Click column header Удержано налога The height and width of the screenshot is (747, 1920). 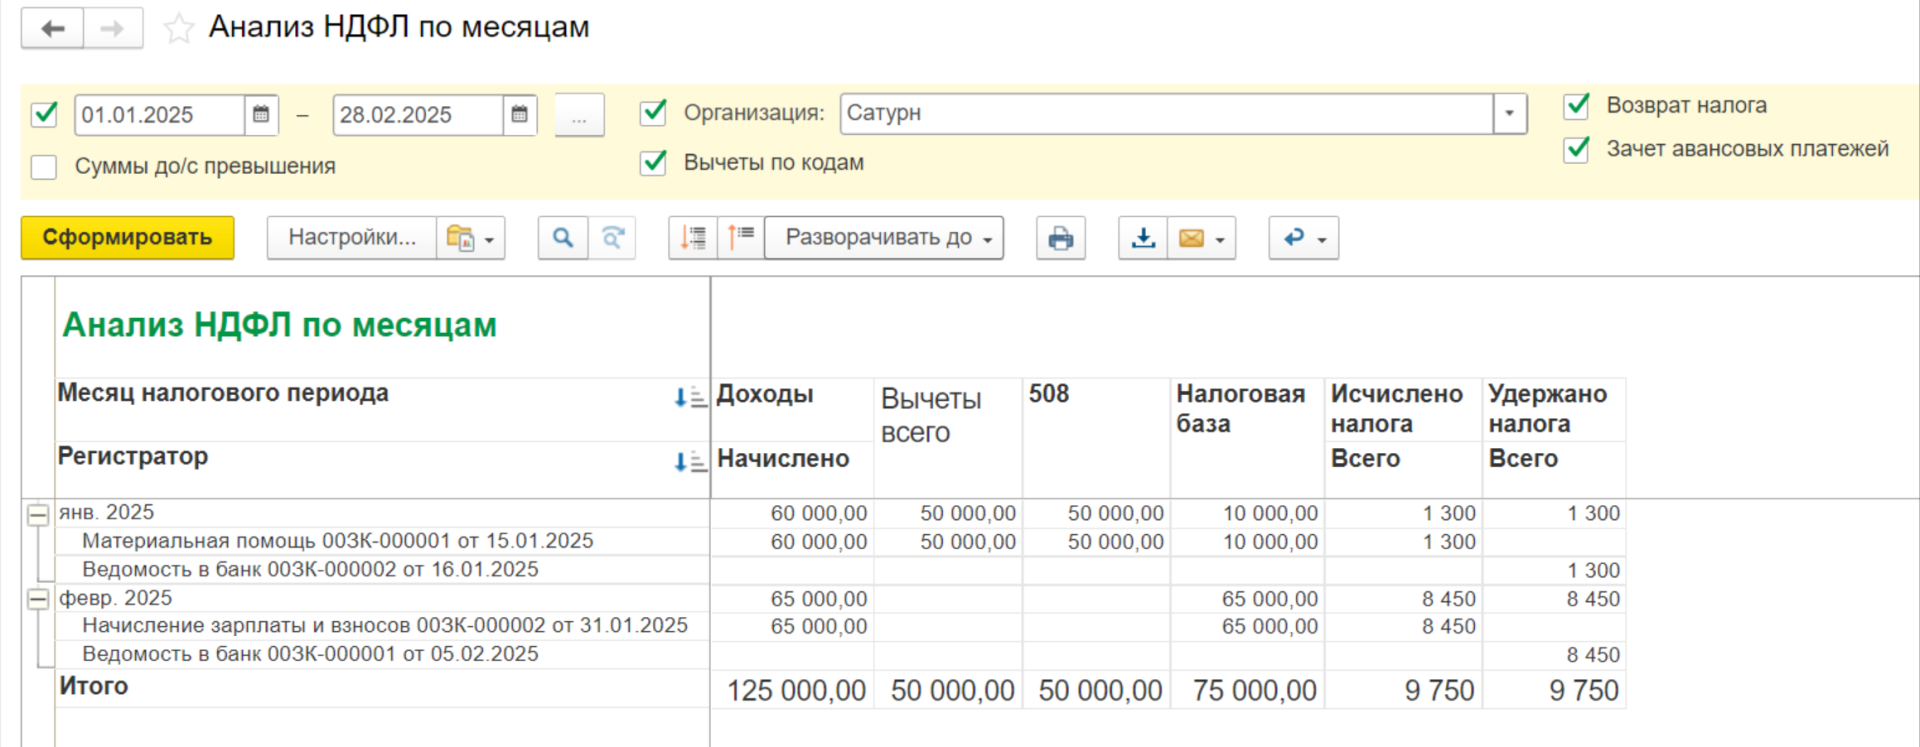pyautogui.click(x=1547, y=409)
